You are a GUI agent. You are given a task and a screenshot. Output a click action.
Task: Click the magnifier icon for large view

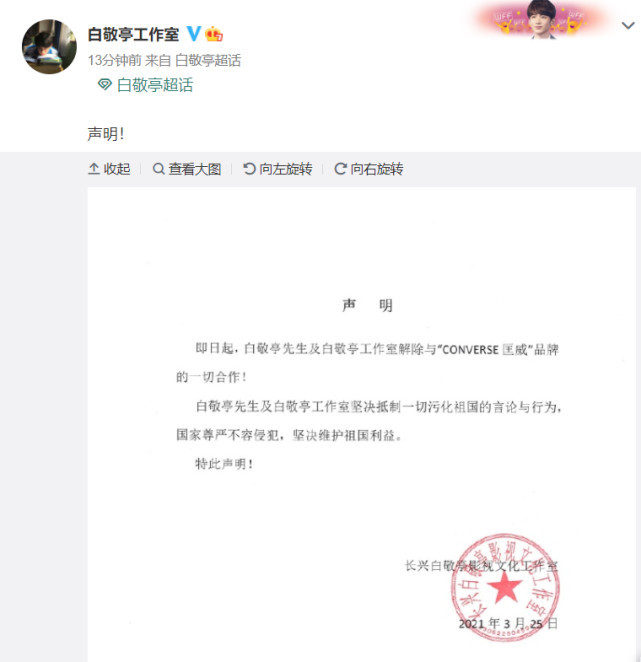(158, 169)
